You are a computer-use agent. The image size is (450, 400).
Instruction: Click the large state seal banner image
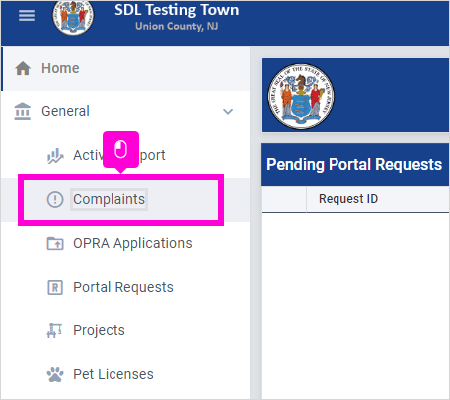coord(301,96)
